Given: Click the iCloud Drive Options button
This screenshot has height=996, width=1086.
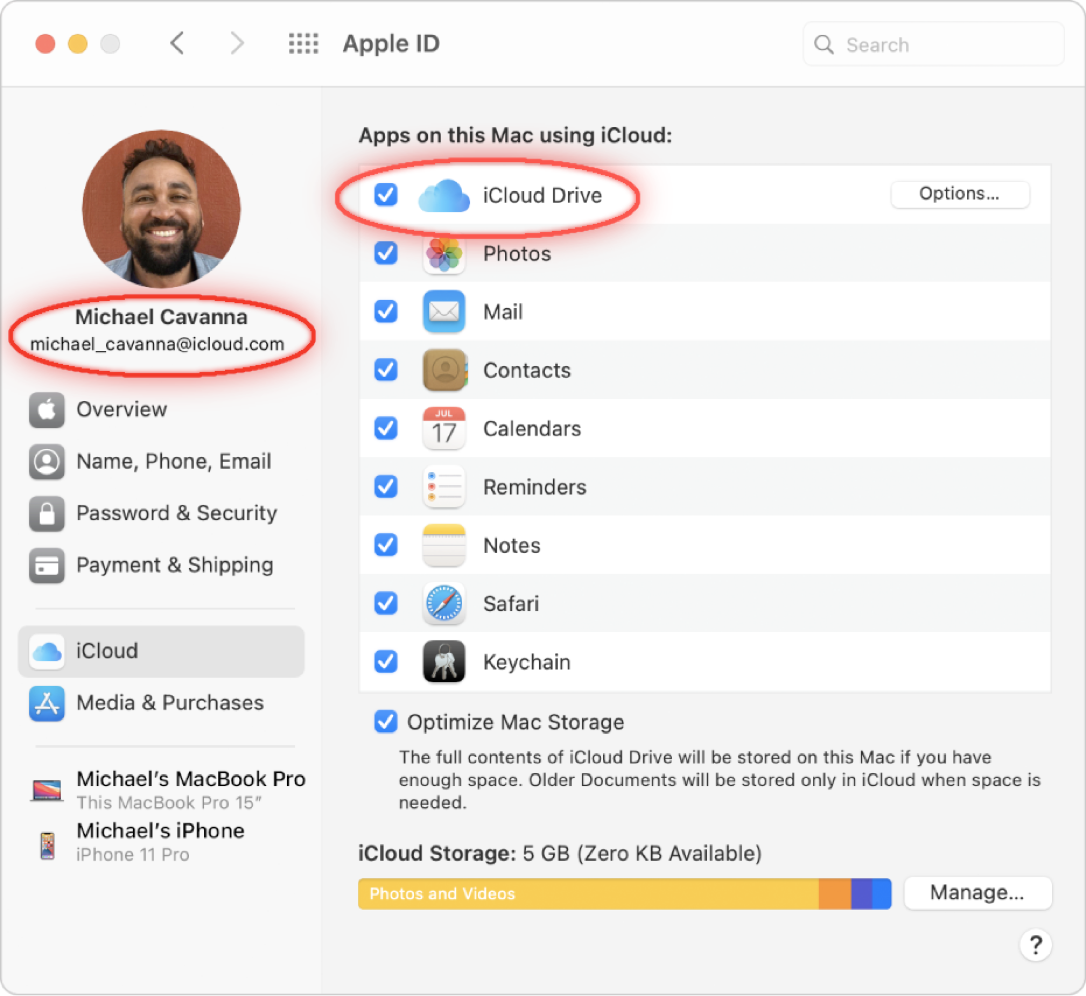Looking at the screenshot, I should point(959,194).
